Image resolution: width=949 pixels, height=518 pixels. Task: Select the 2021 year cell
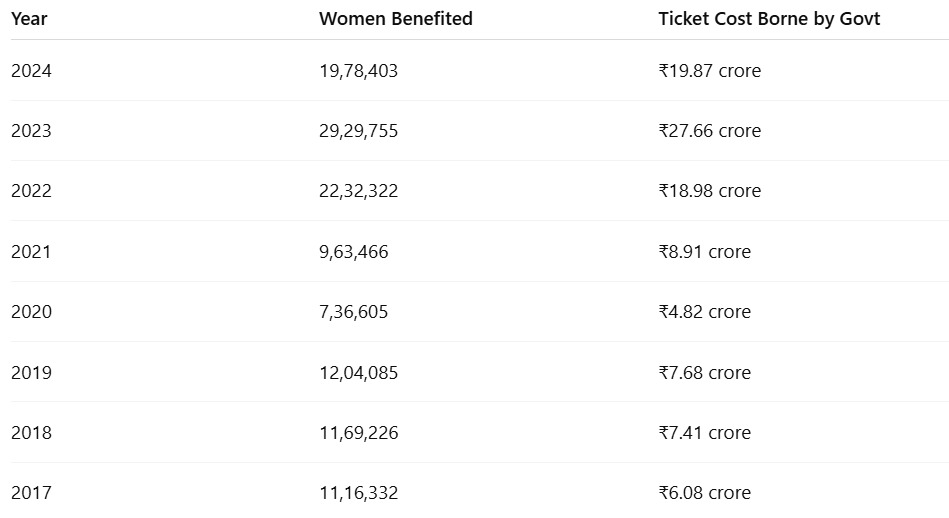[31, 252]
